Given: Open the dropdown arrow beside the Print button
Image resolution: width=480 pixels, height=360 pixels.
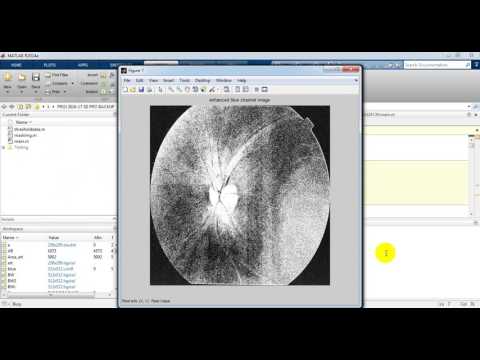Looking at the screenshot, I should pos(65,91).
